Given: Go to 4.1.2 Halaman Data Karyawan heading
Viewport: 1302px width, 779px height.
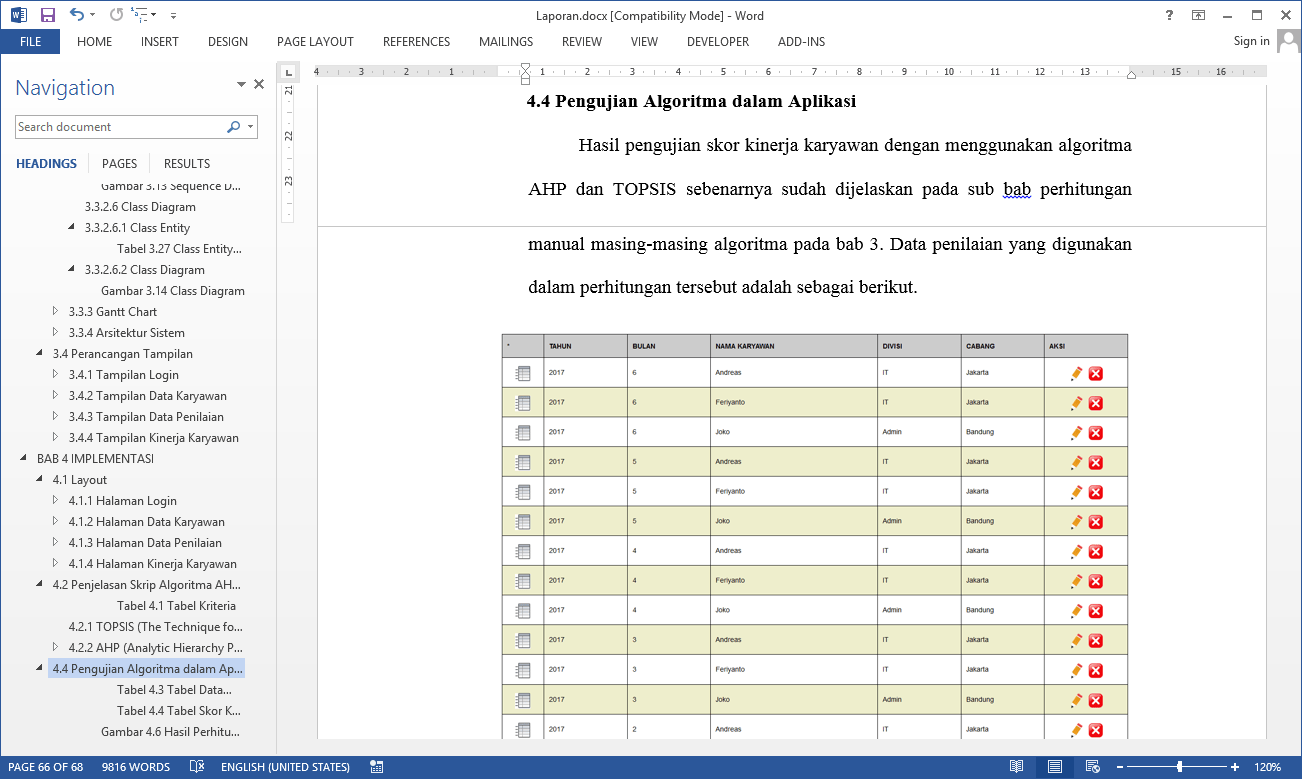Looking at the screenshot, I should [146, 522].
